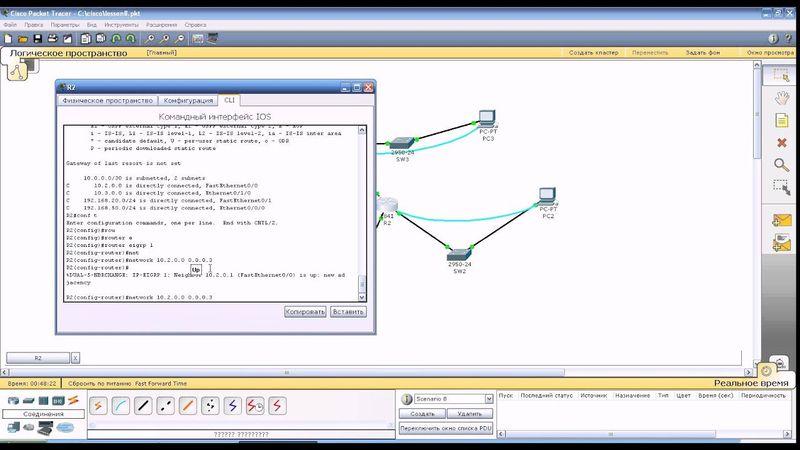Click the Zoom Out magnifier icon
This screenshot has width=800, height=450.
tap(180, 38)
